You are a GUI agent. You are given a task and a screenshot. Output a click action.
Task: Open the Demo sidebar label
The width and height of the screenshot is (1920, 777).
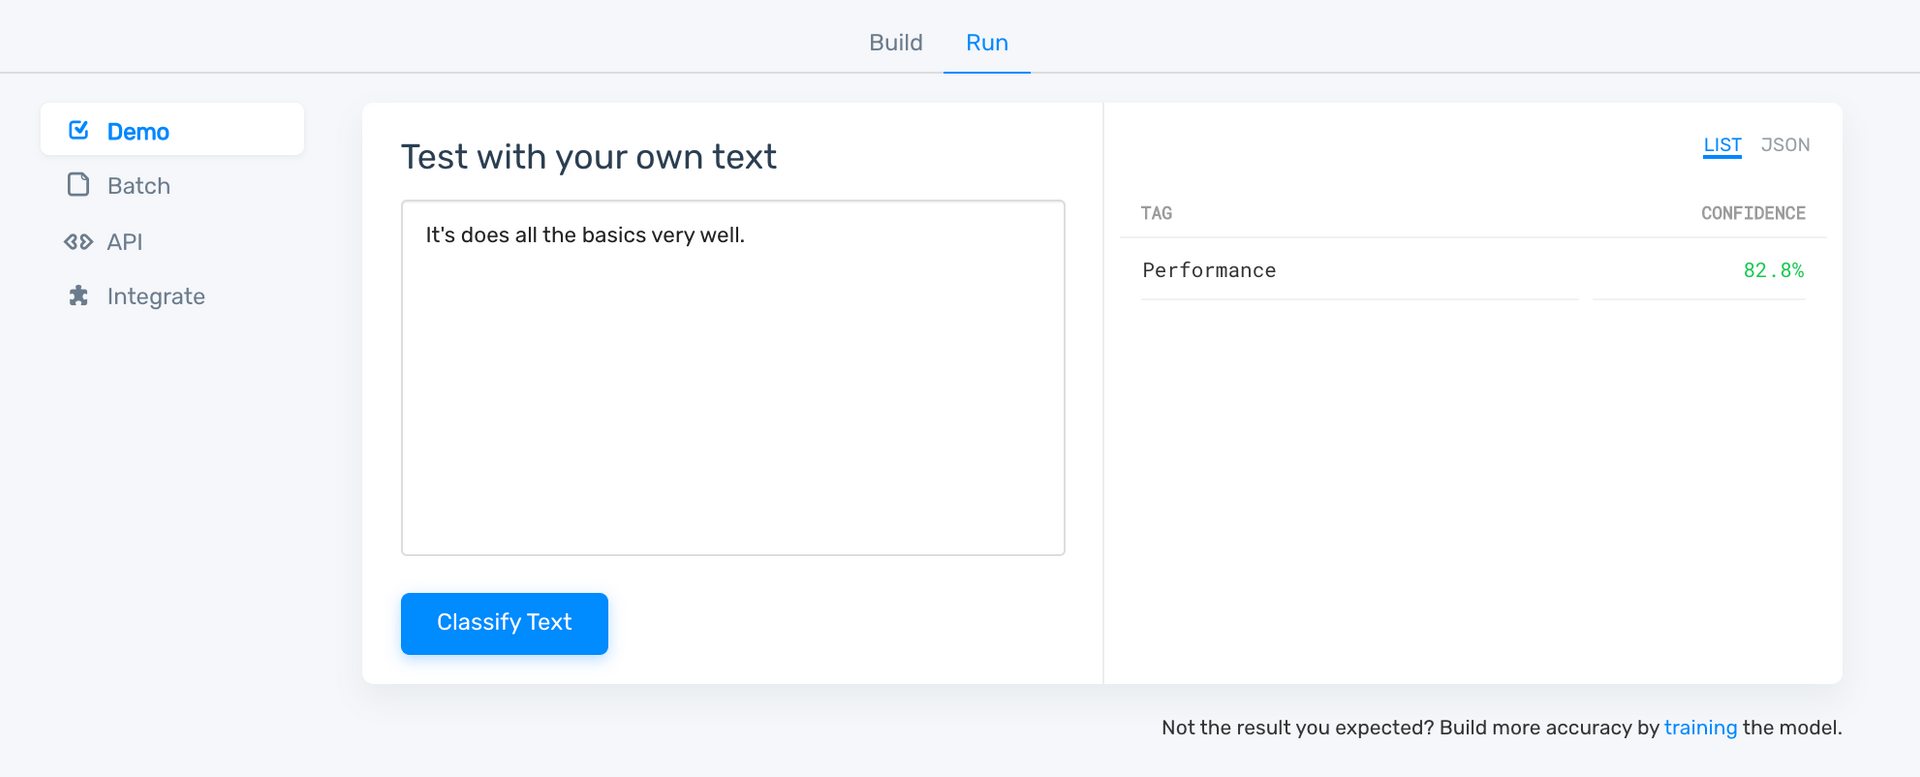click(x=138, y=132)
